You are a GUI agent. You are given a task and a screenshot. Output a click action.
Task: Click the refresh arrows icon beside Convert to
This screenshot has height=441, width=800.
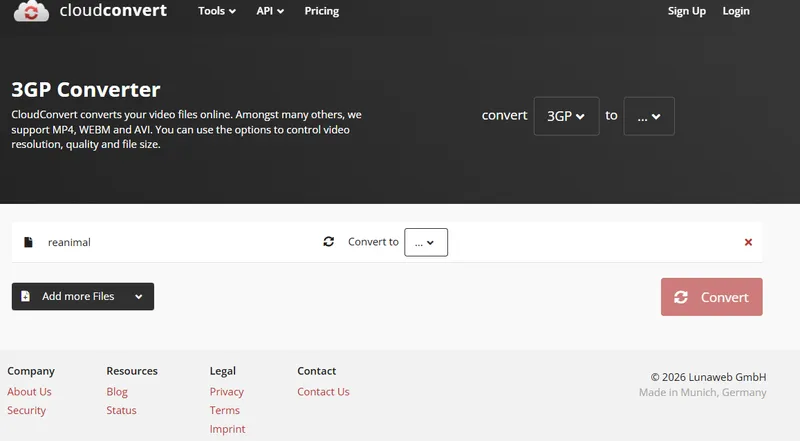click(x=329, y=241)
